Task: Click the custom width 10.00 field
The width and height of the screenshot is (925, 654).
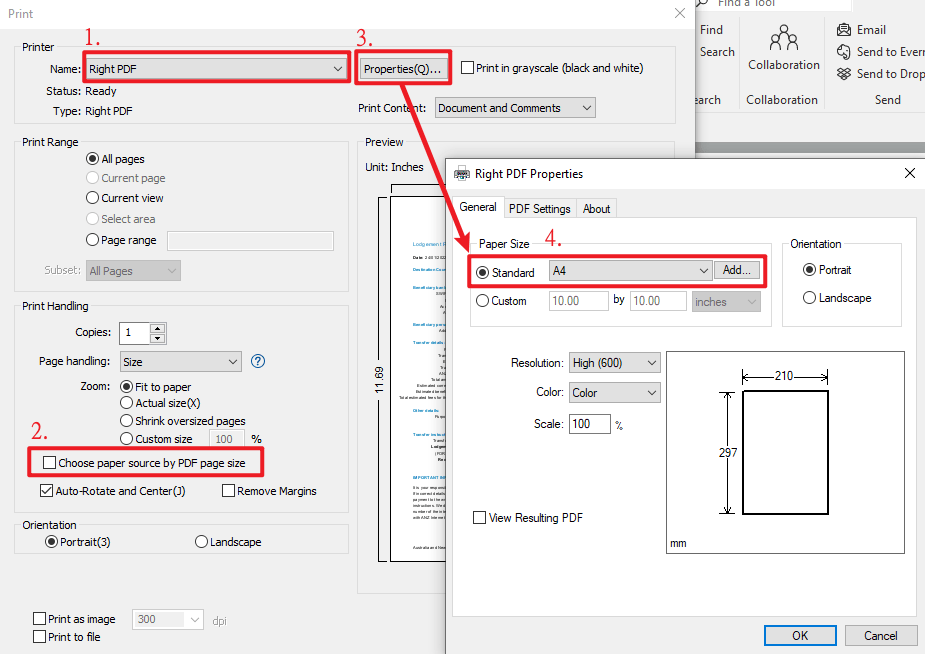Action: tap(579, 301)
